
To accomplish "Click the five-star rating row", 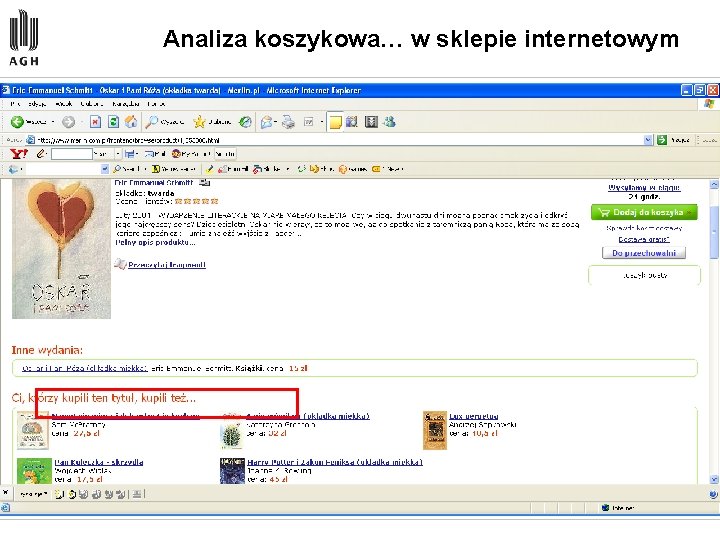I will click(x=197, y=201).
